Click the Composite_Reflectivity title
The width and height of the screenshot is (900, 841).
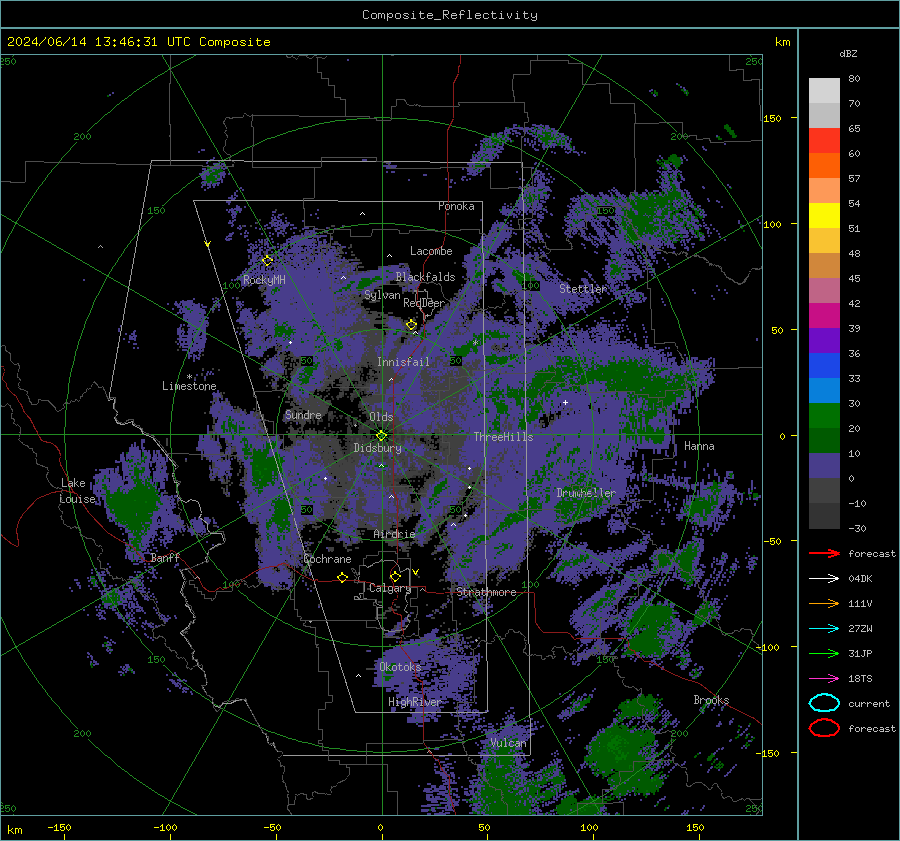pyautogui.click(x=450, y=15)
